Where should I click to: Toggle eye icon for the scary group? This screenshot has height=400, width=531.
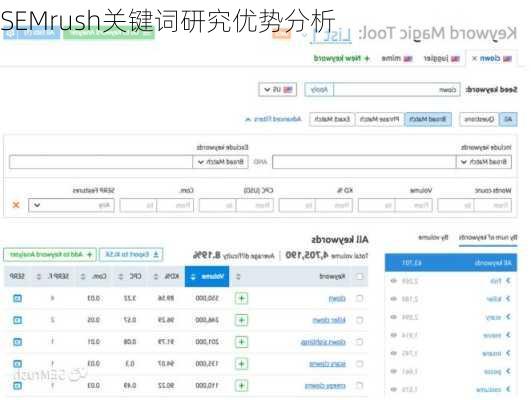click(394, 317)
